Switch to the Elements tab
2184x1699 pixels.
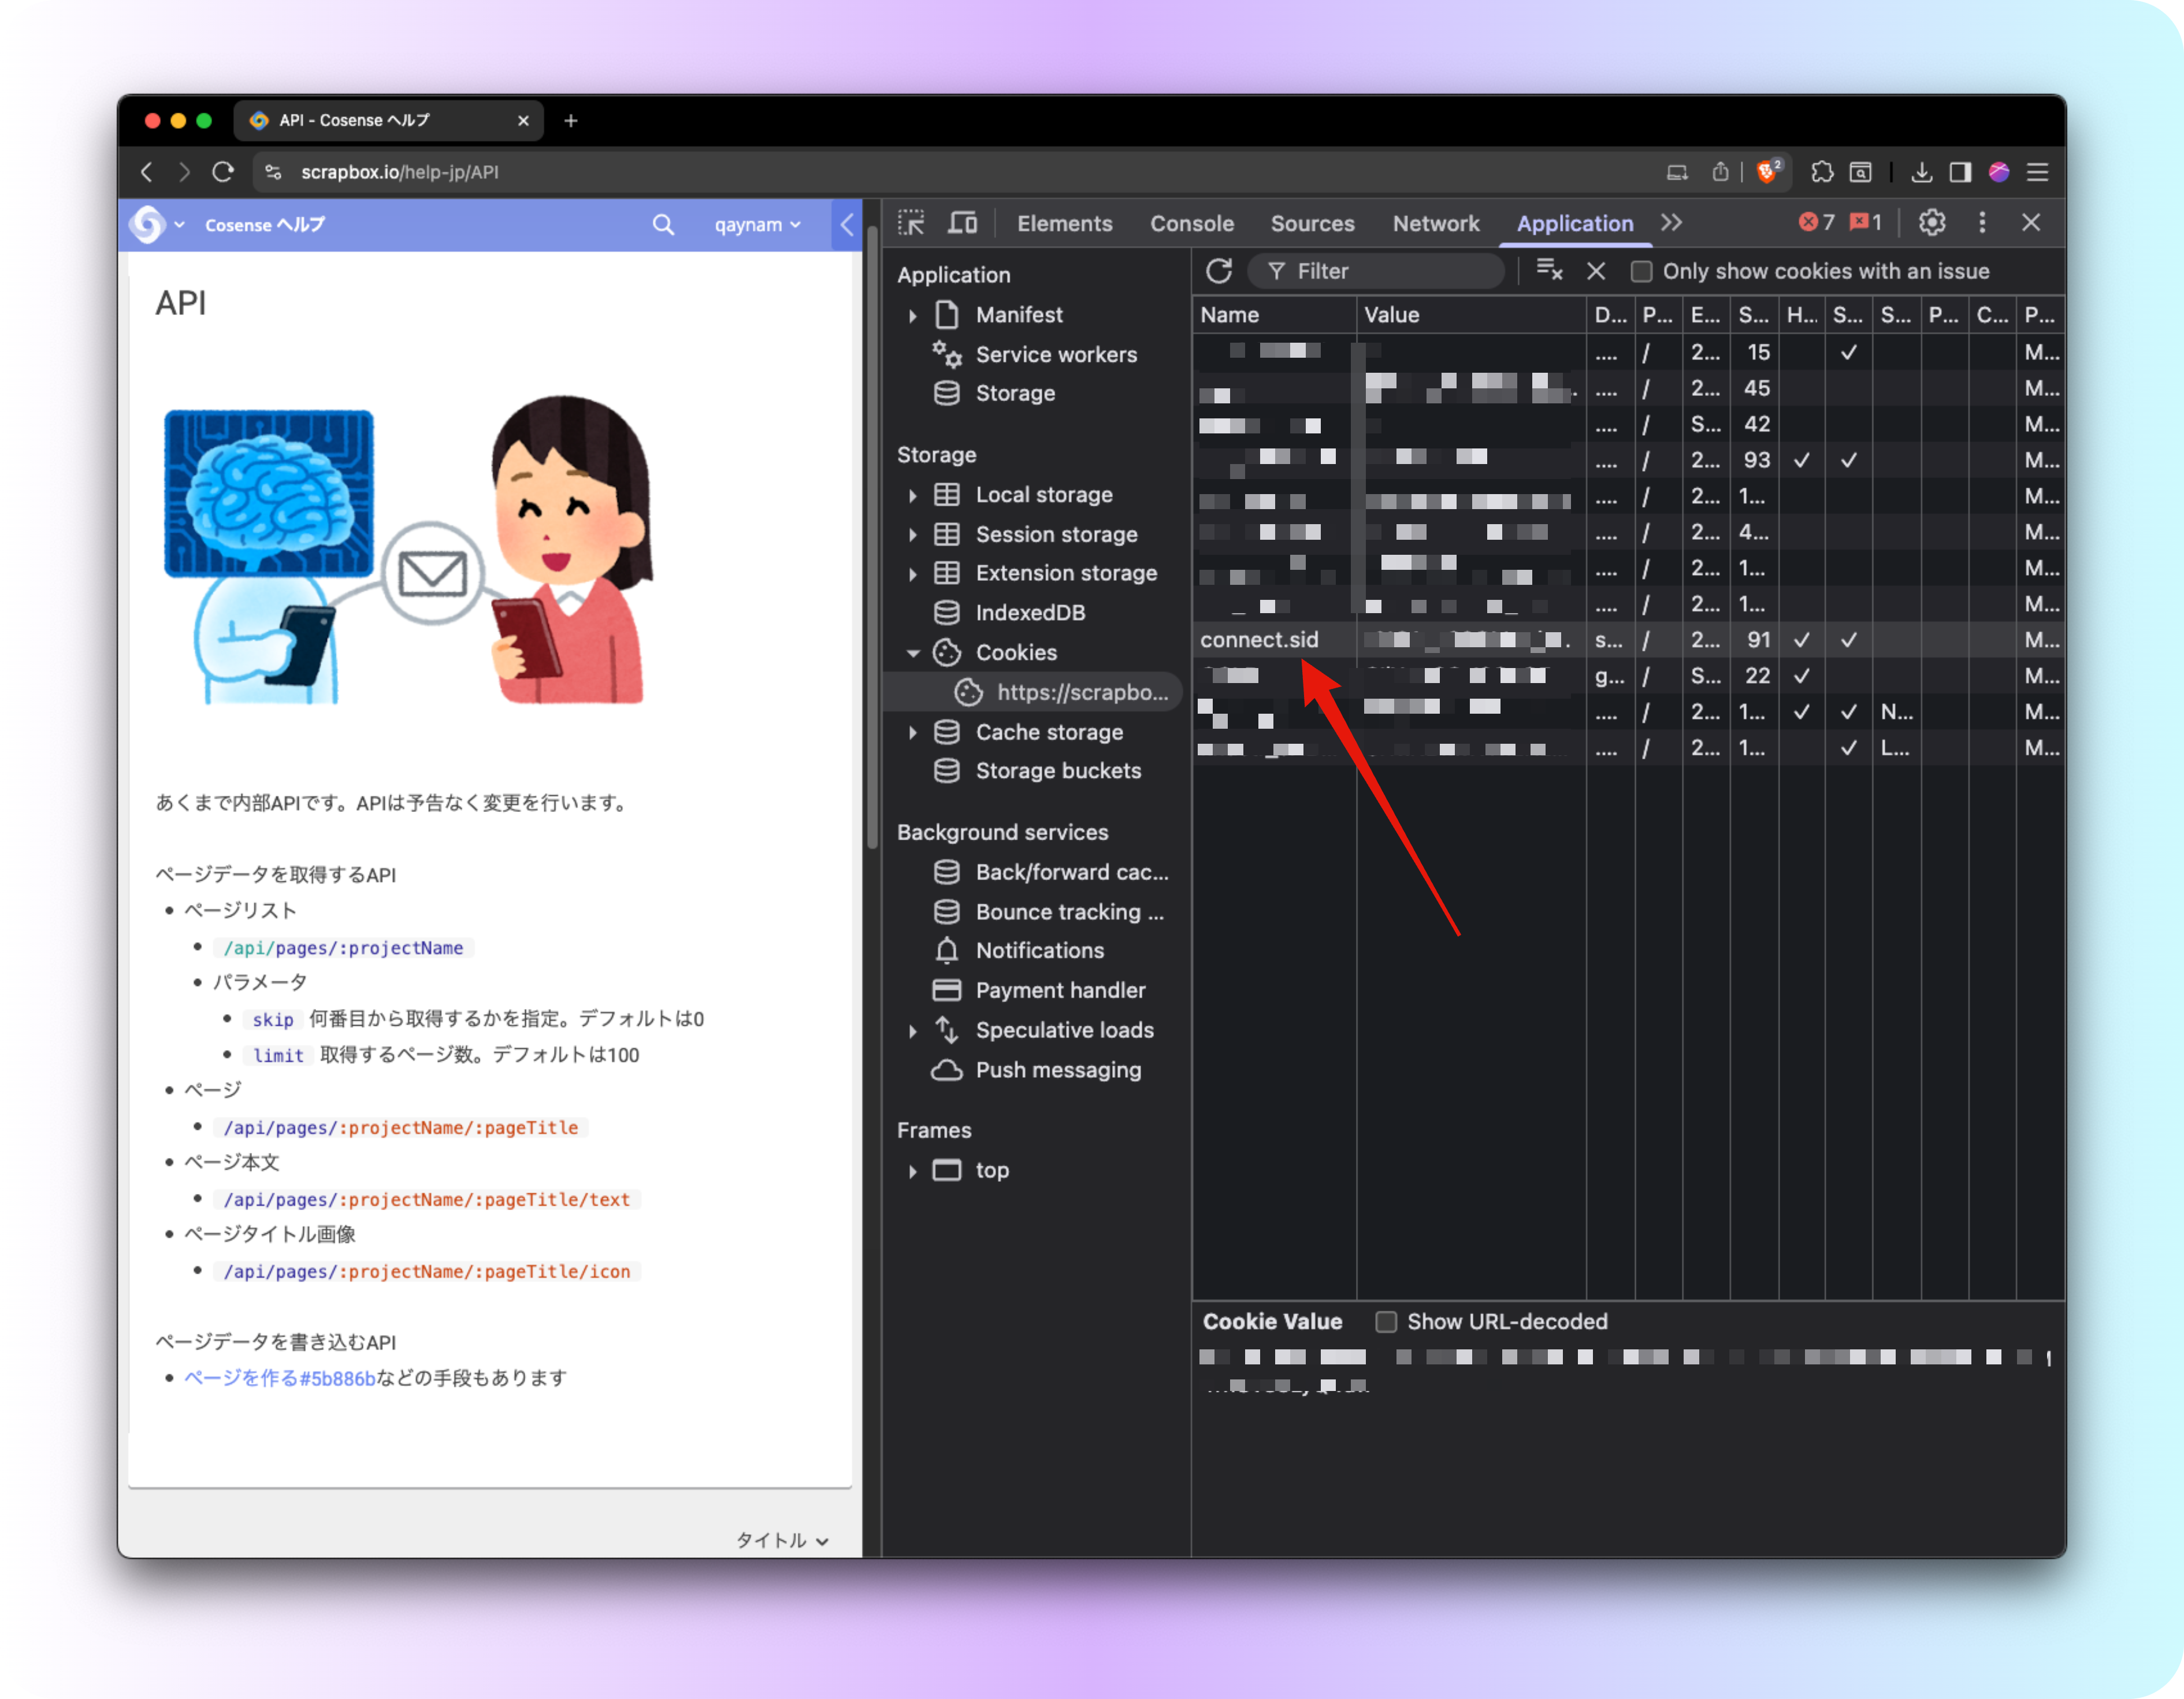[x=1064, y=223]
